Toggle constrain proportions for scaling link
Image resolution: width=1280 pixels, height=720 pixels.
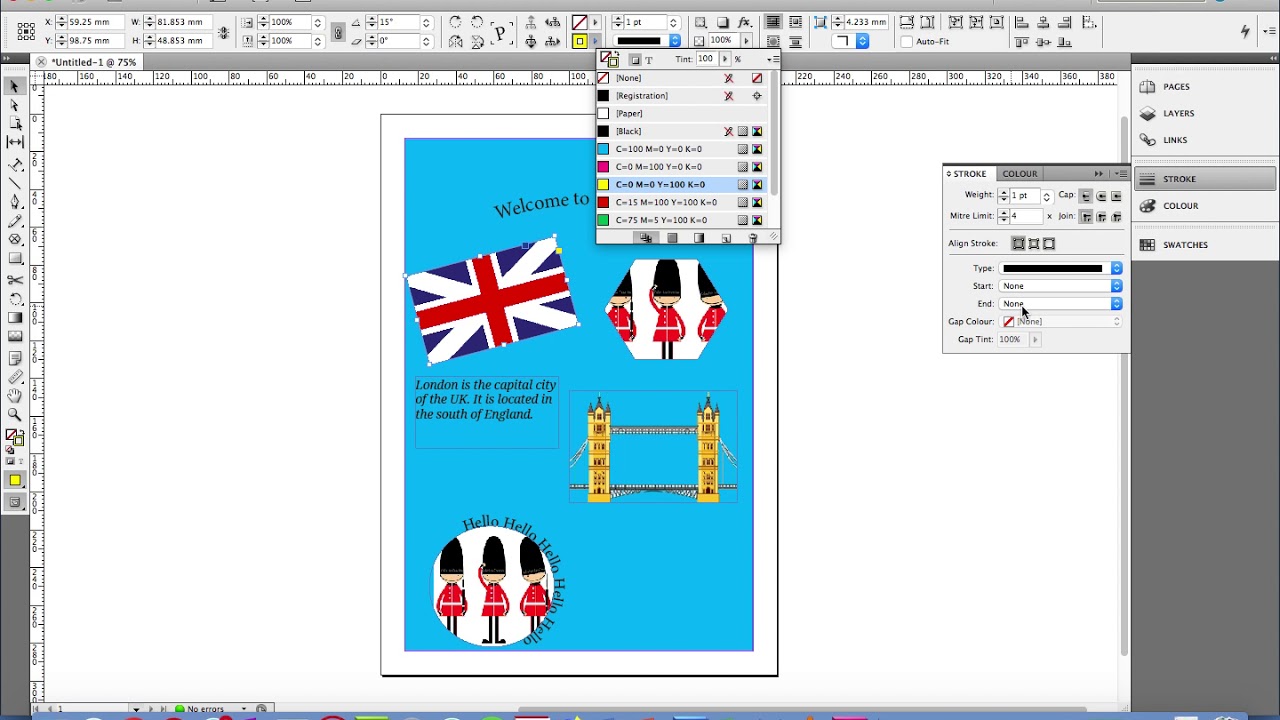[339, 32]
